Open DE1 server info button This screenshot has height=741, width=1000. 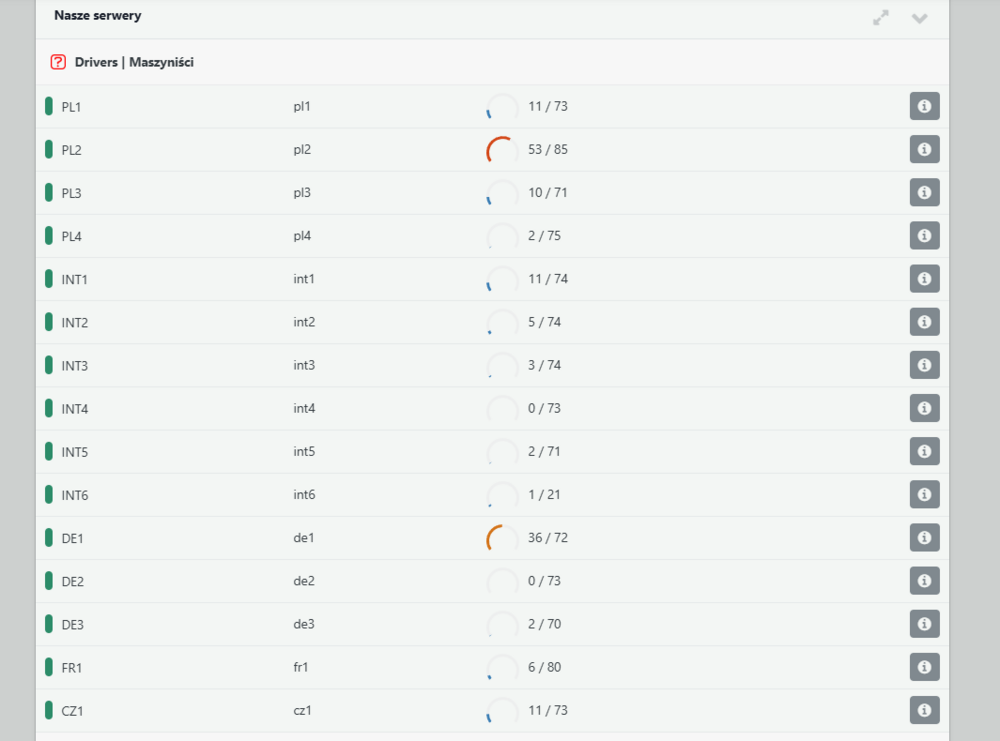(x=924, y=537)
